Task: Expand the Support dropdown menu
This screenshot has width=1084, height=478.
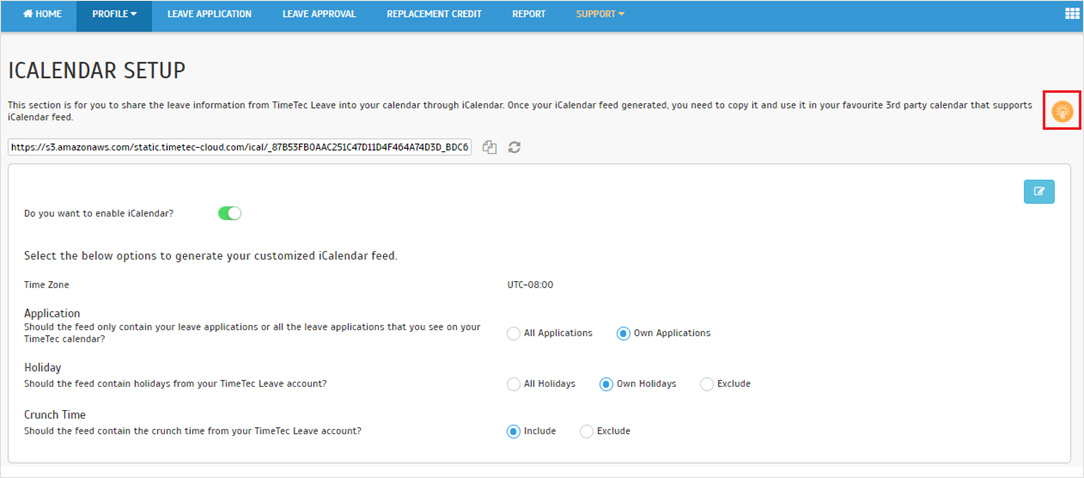Action: coord(600,14)
